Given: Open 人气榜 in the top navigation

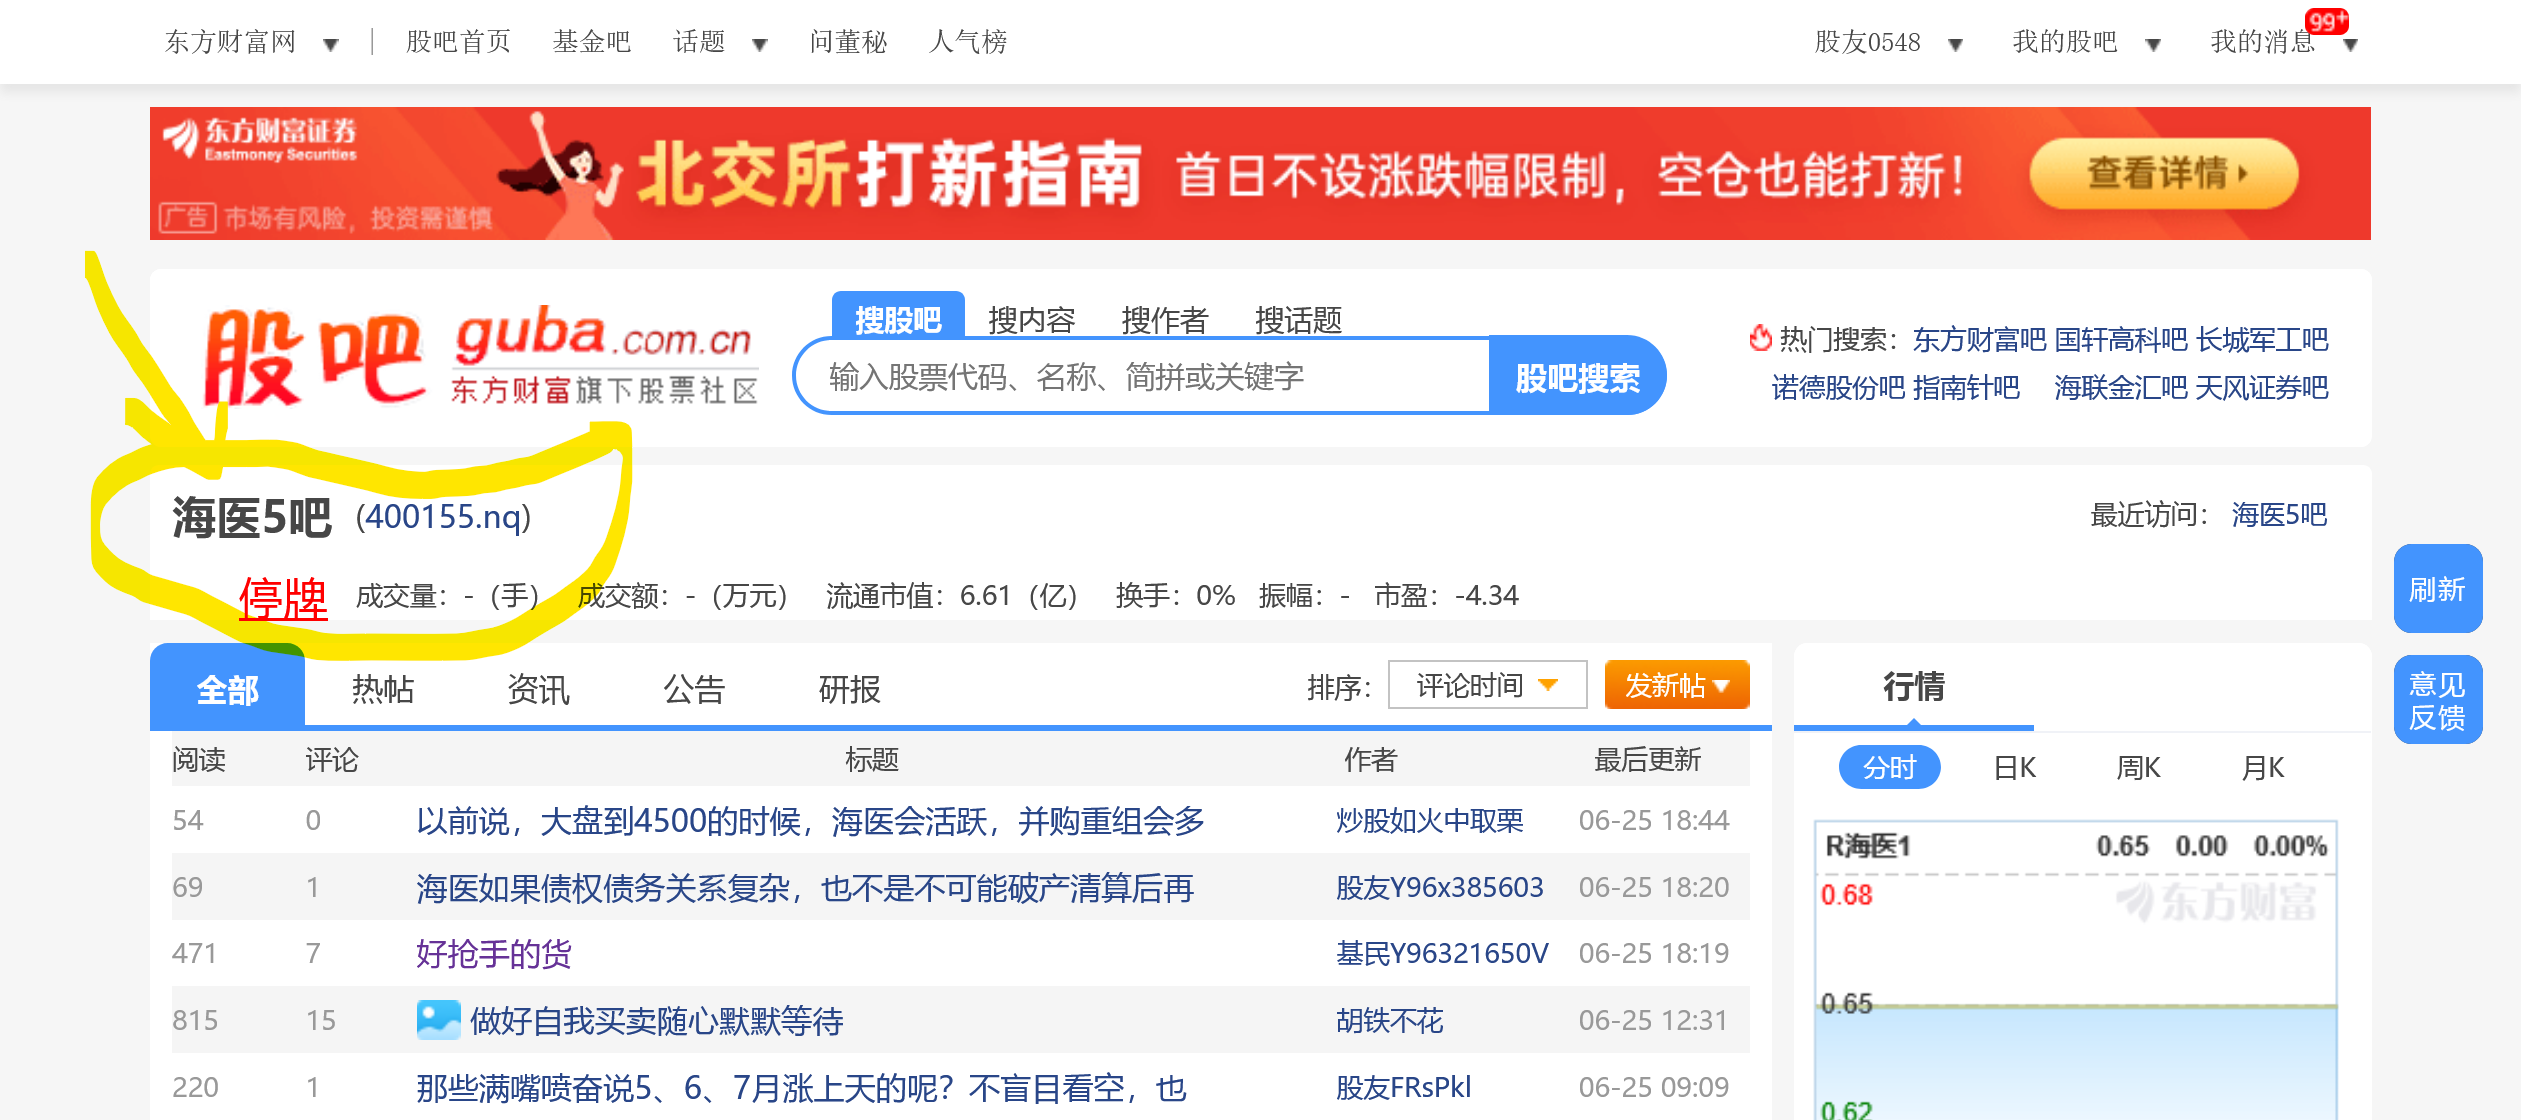Looking at the screenshot, I should click(968, 42).
